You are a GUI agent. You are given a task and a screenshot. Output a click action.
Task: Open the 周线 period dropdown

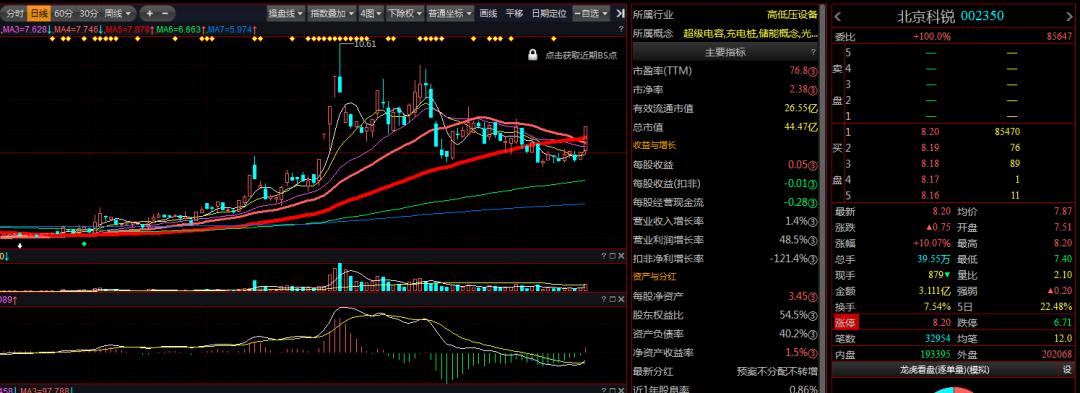pos(118,13)
